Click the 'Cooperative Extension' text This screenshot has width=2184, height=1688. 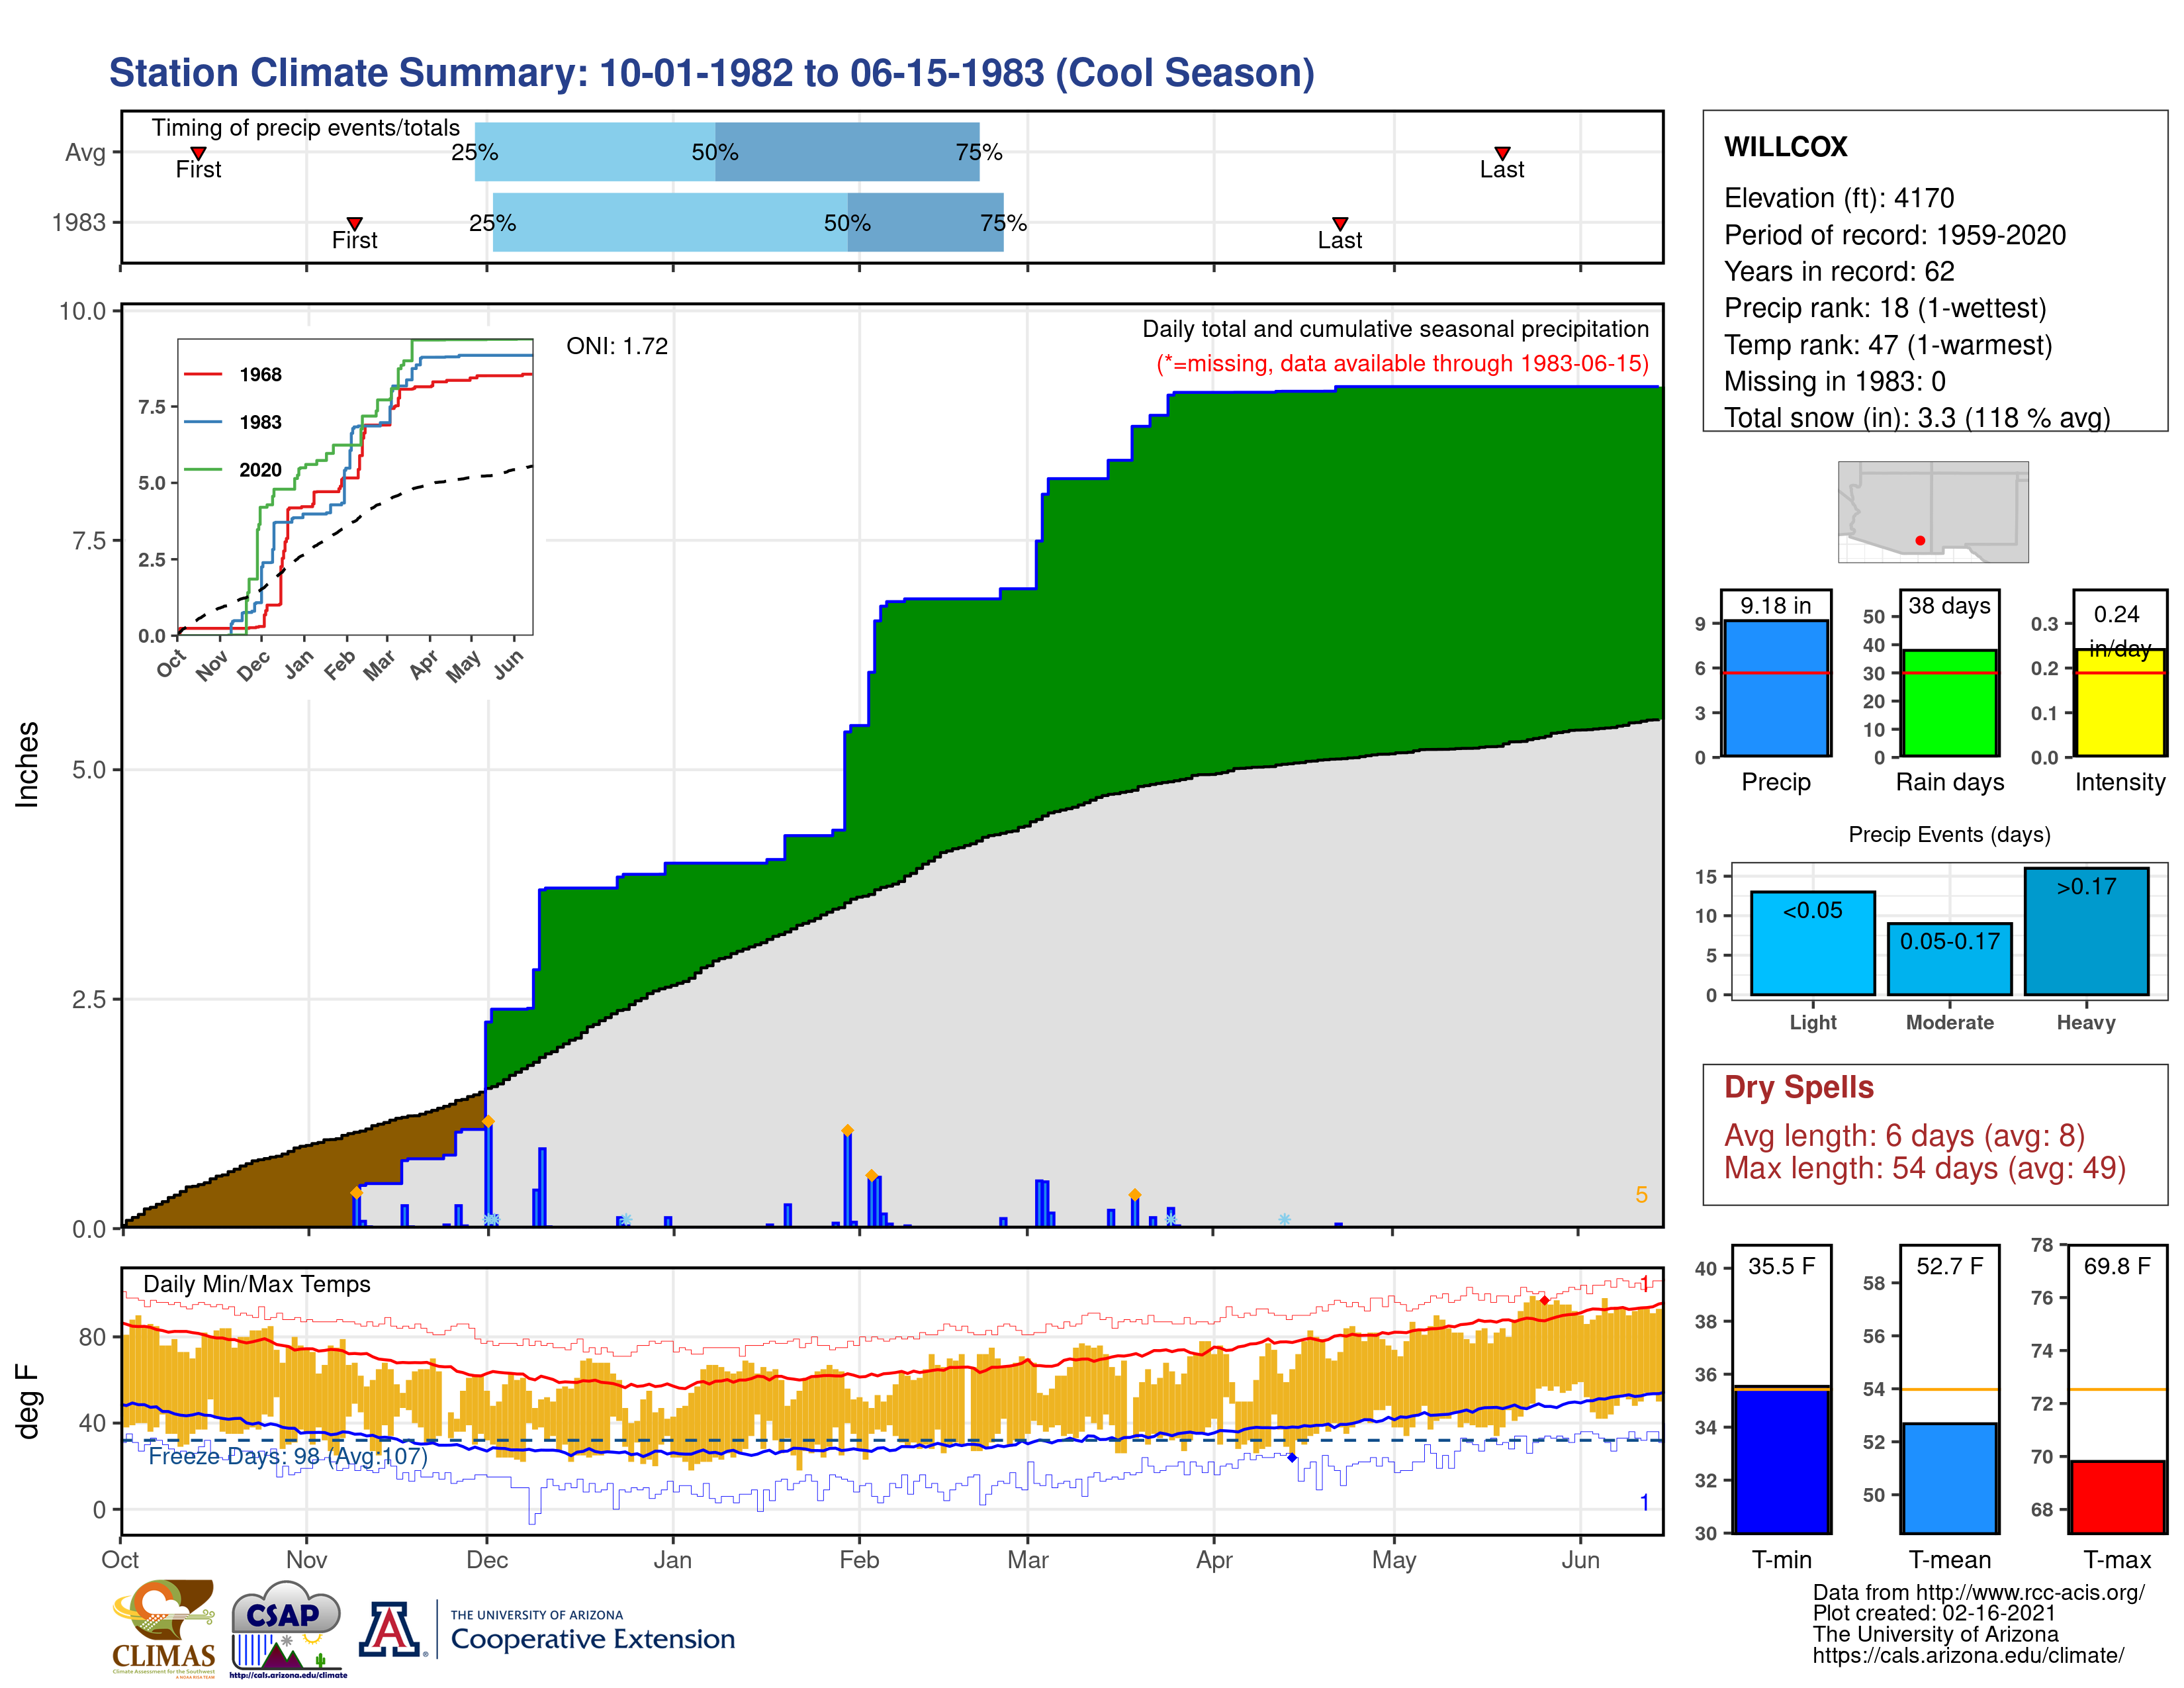coord(593,1639)
